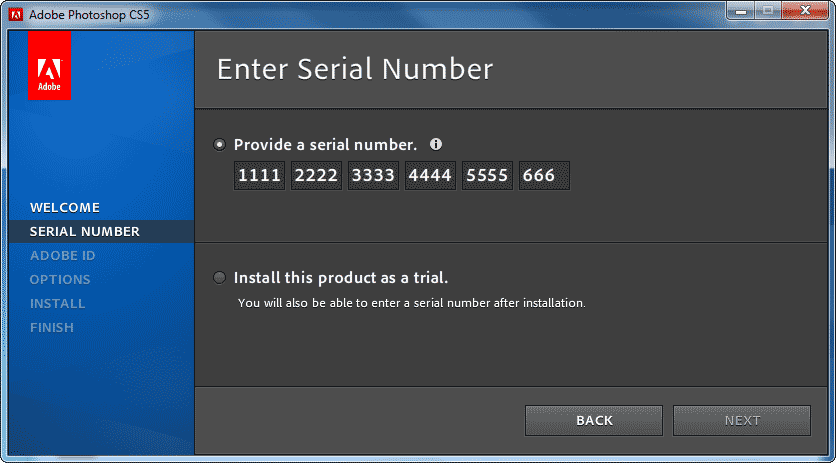836x463 pixels.
Task: Click the serial number info icon
Action: click(436, 144)
